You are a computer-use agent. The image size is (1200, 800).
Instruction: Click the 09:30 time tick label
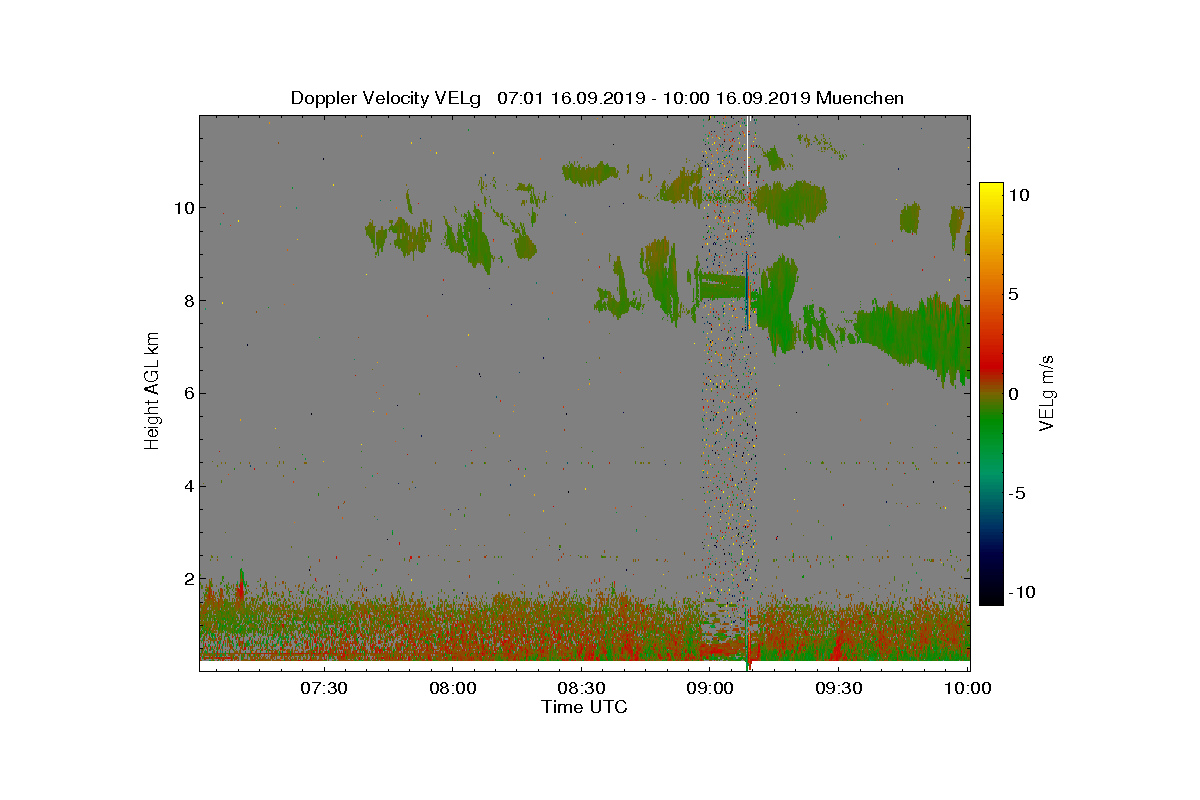click(x=838, y=689)
